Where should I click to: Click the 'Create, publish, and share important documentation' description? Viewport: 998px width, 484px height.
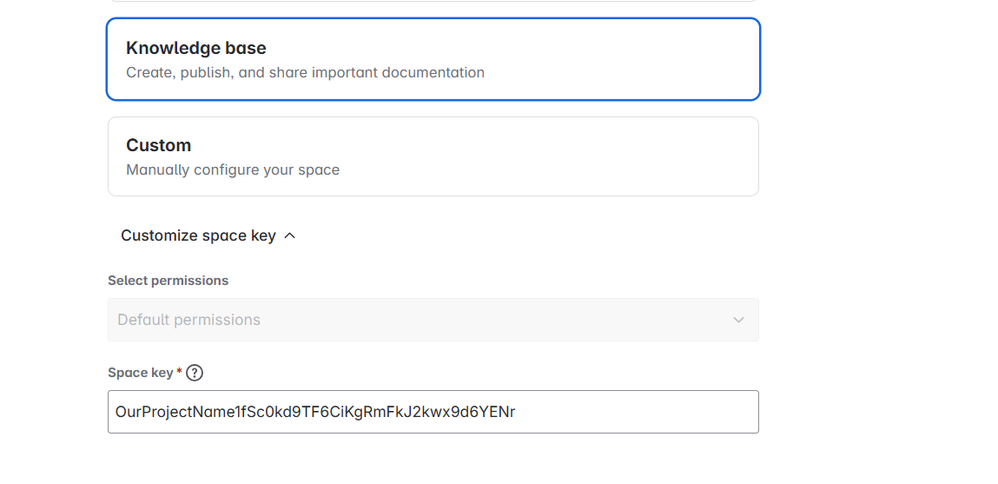coord(305,72)
